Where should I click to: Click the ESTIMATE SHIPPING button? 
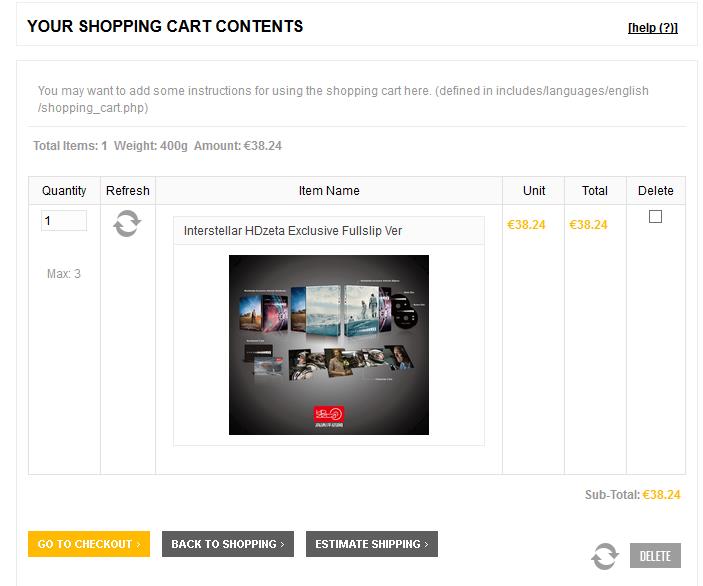point(372,544)
